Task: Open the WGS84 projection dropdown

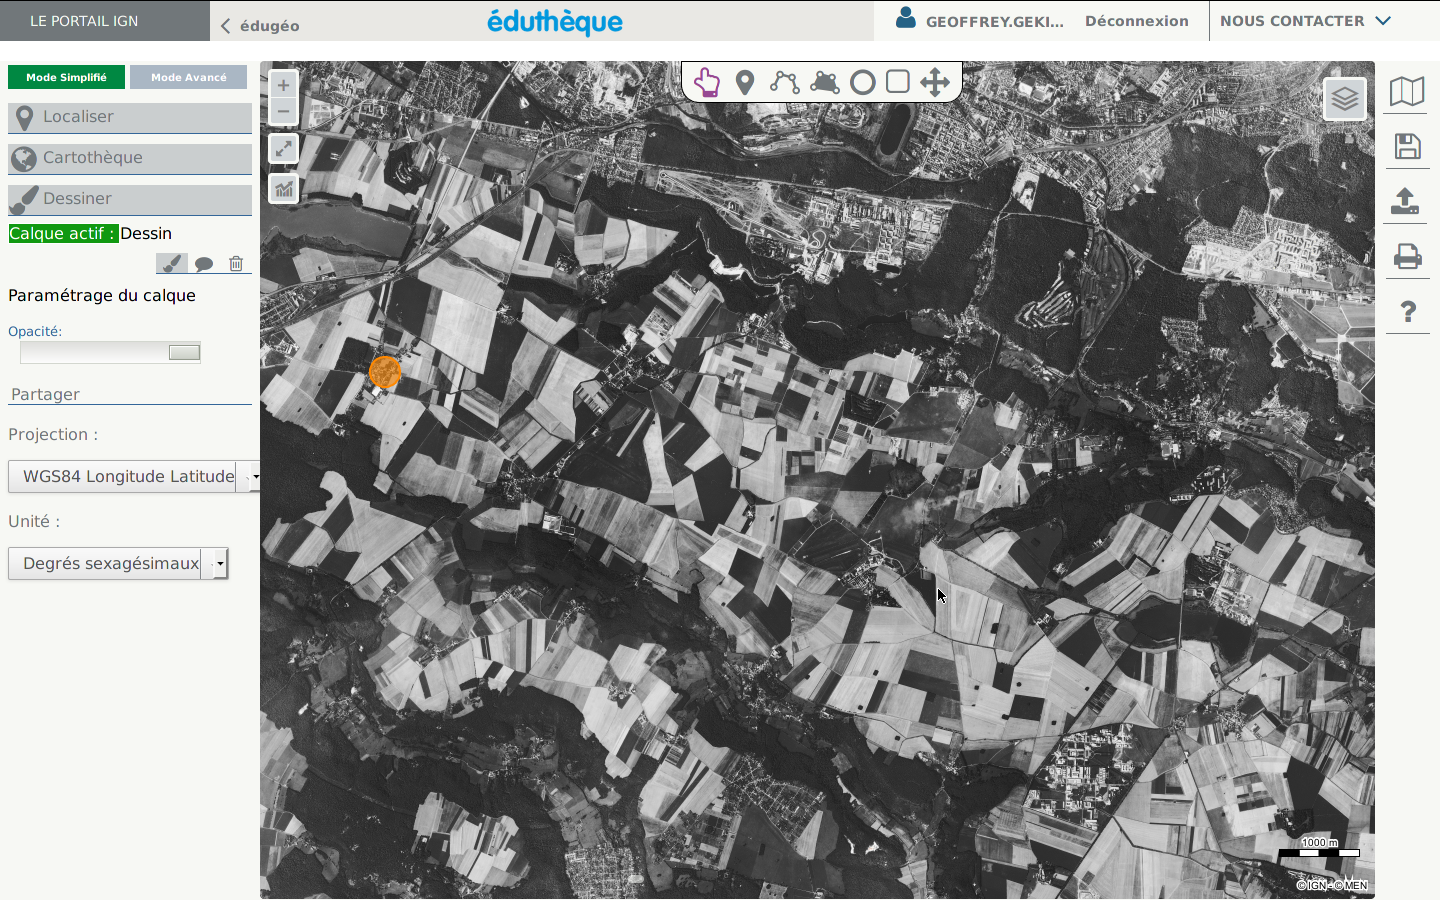Action: click(133, 476)
